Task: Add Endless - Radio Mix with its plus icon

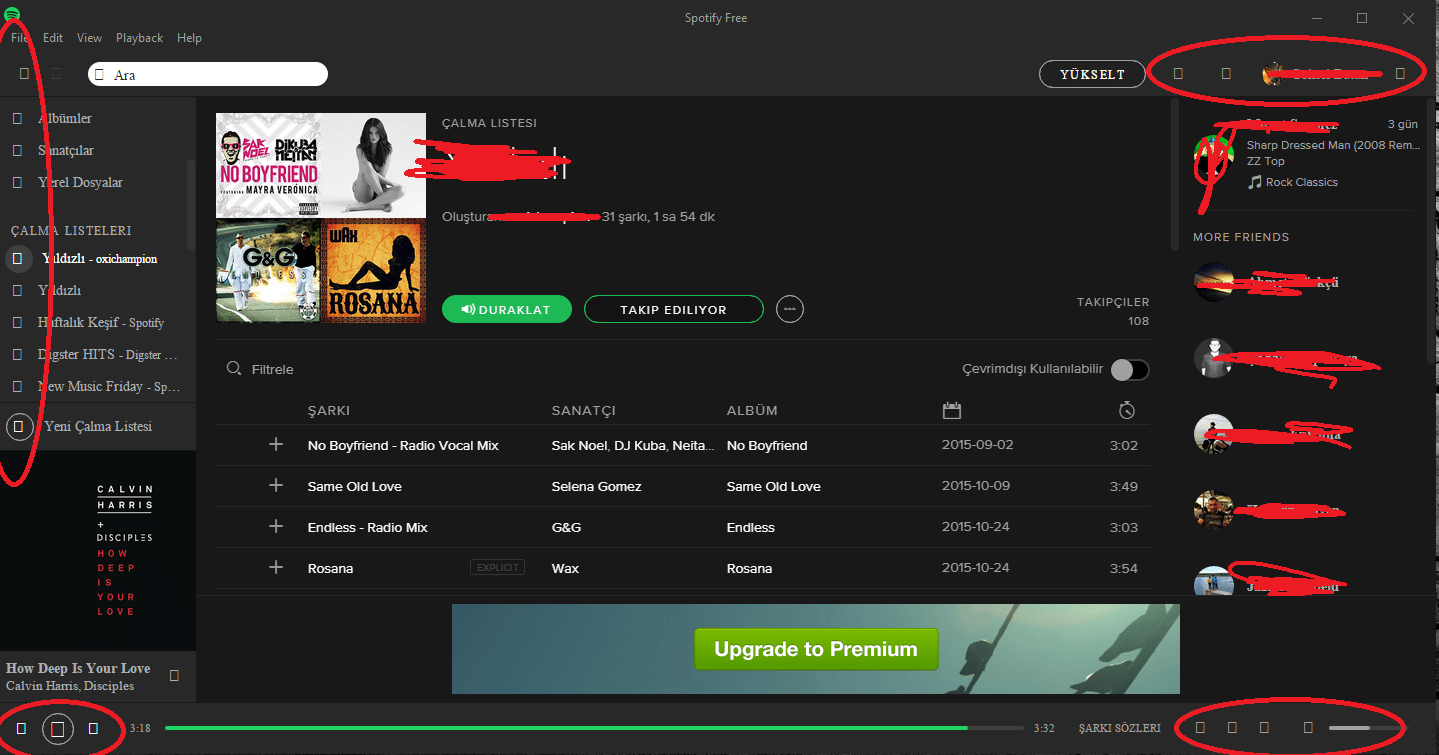Action: [x=276, y=527]
